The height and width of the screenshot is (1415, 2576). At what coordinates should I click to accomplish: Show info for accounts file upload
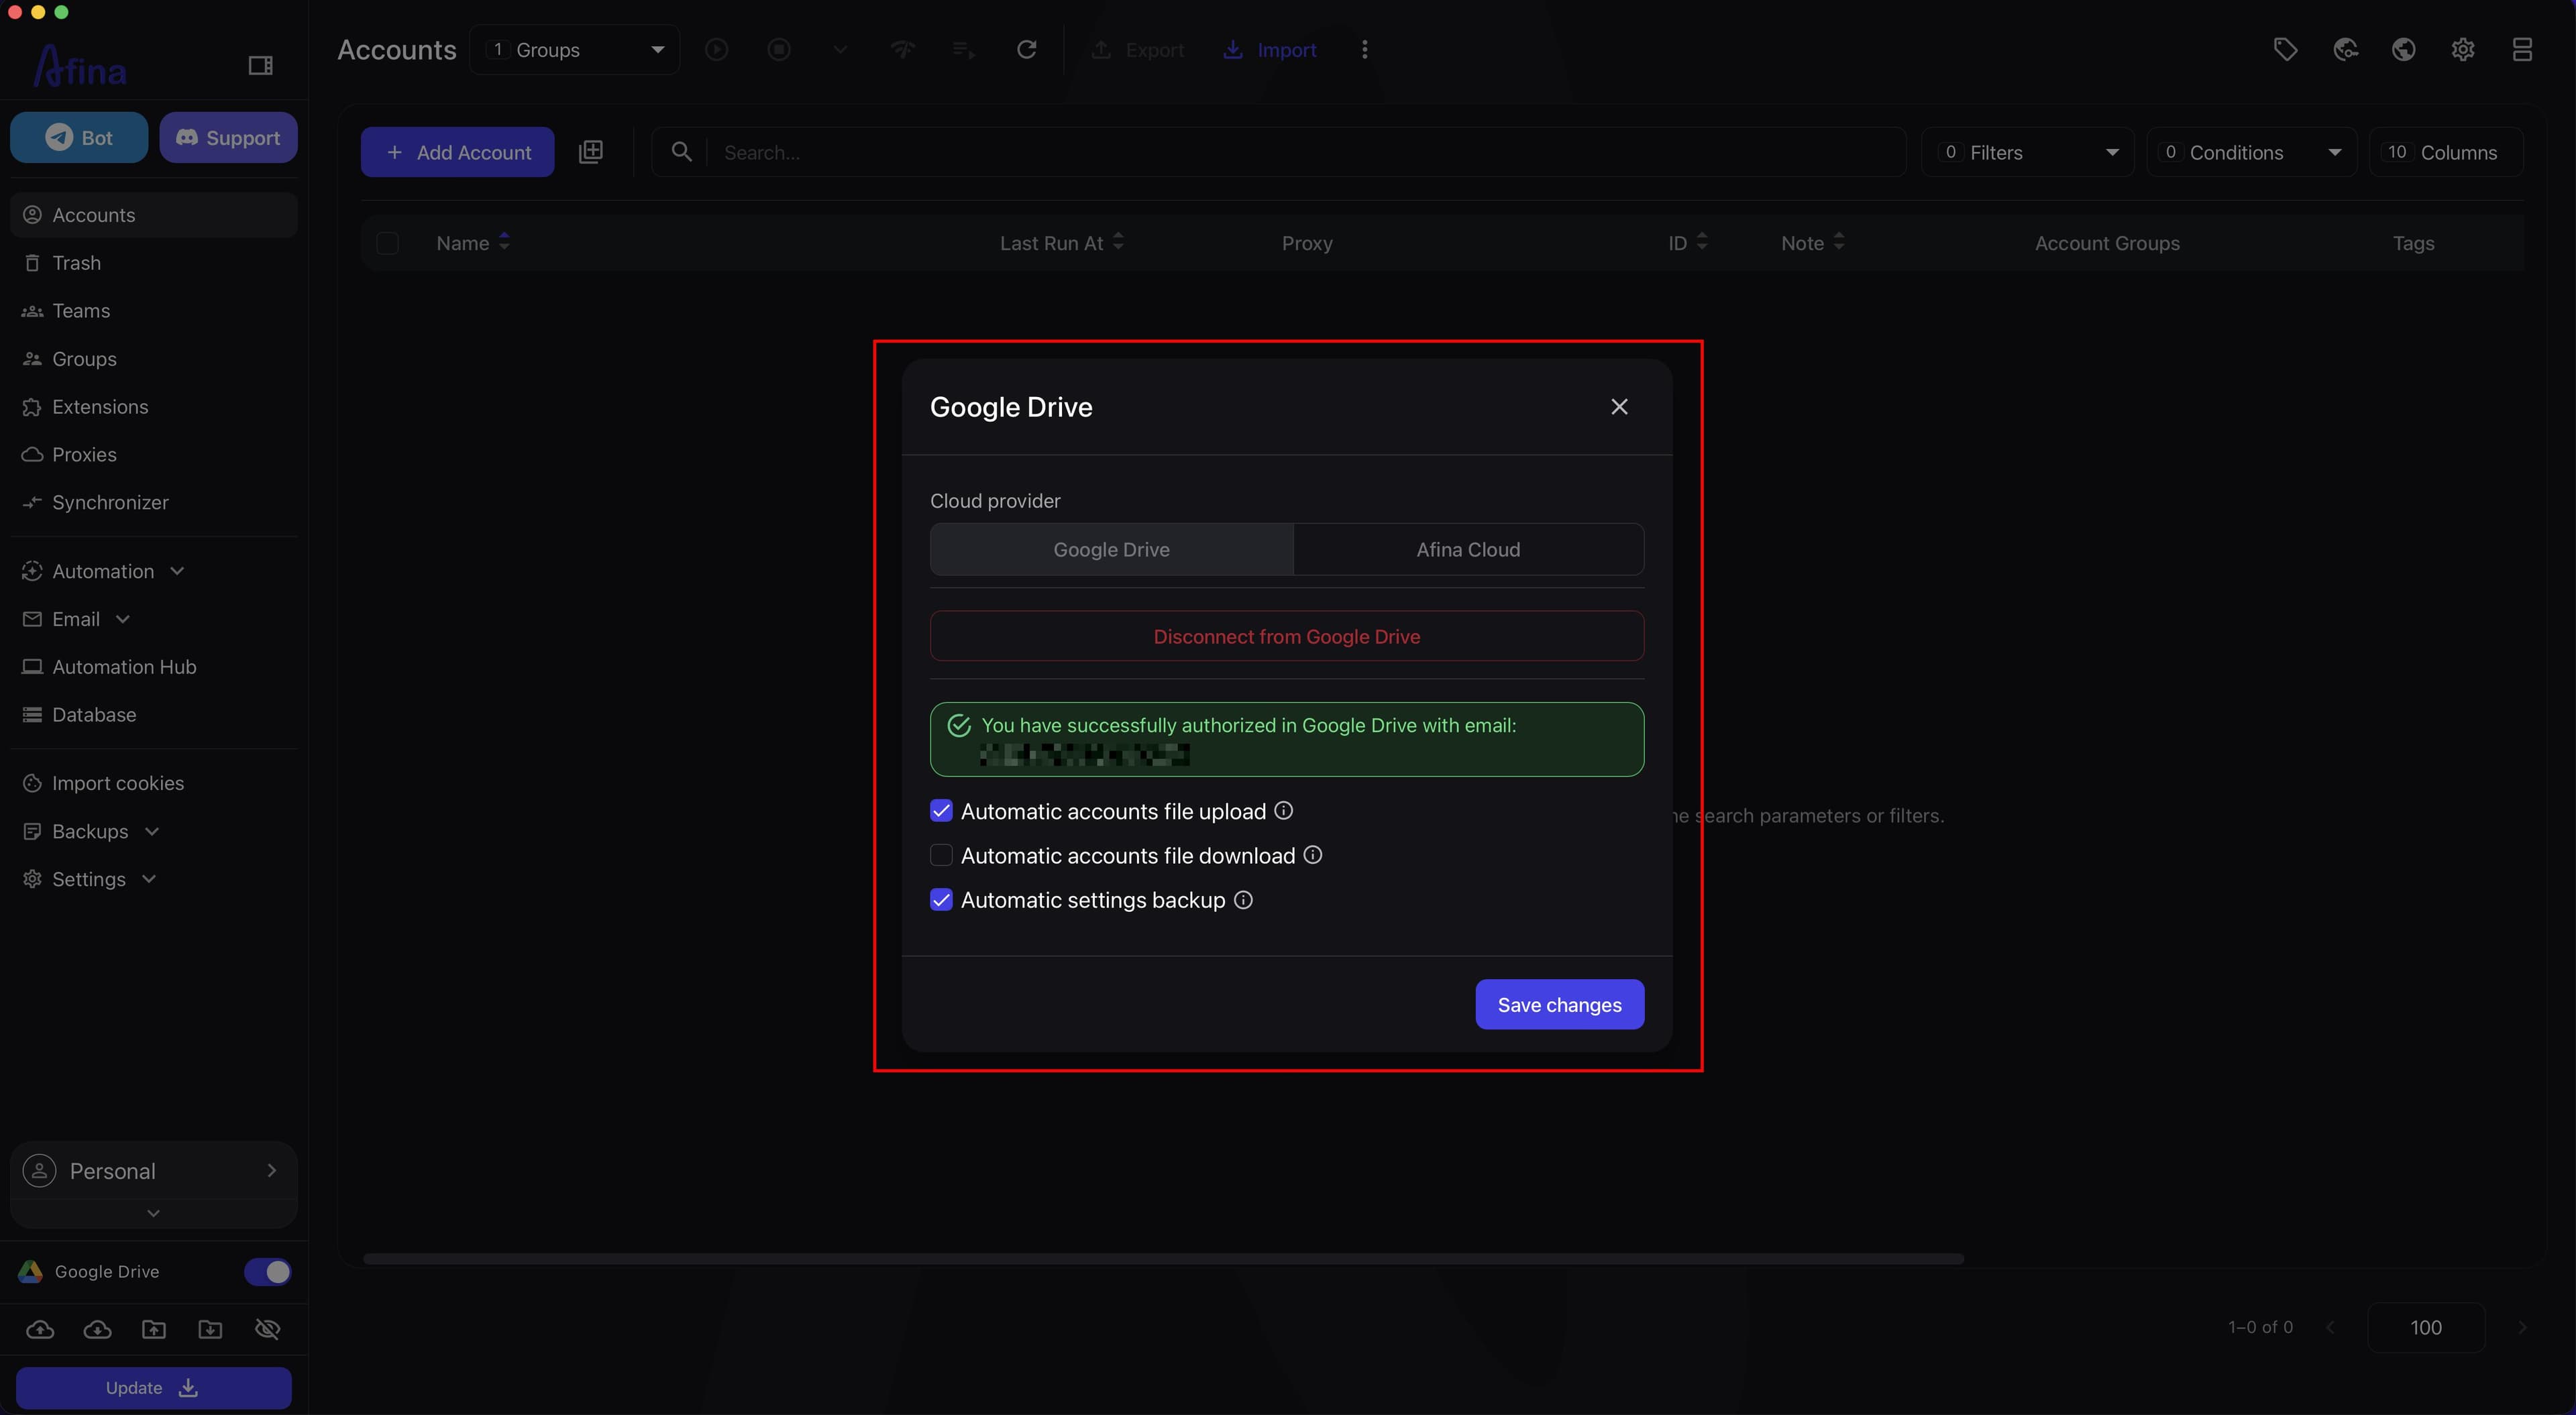pyautogui.click(x=1284, y=811)
